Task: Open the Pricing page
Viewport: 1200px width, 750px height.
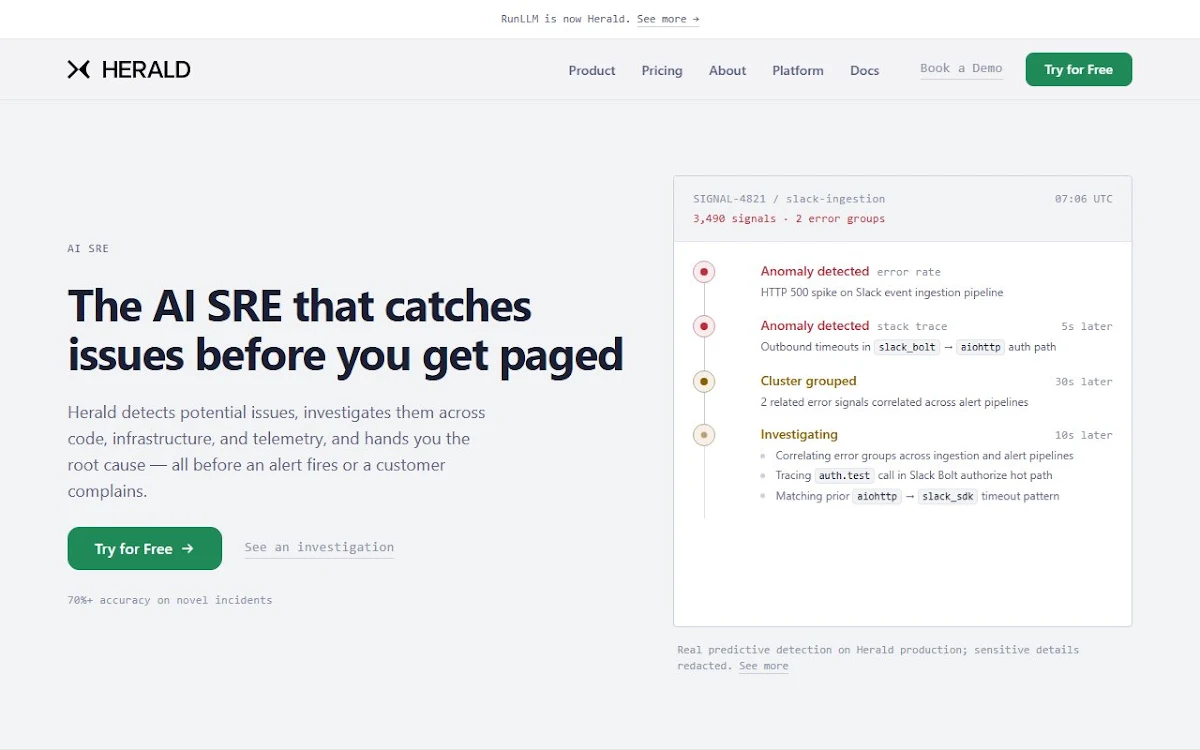Action: click(x=662, y=70)
